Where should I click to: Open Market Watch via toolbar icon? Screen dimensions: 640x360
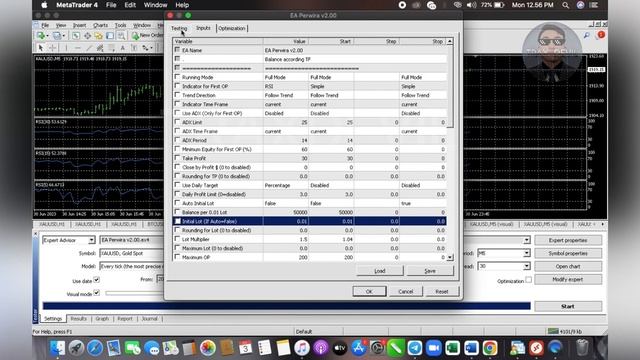76,36
